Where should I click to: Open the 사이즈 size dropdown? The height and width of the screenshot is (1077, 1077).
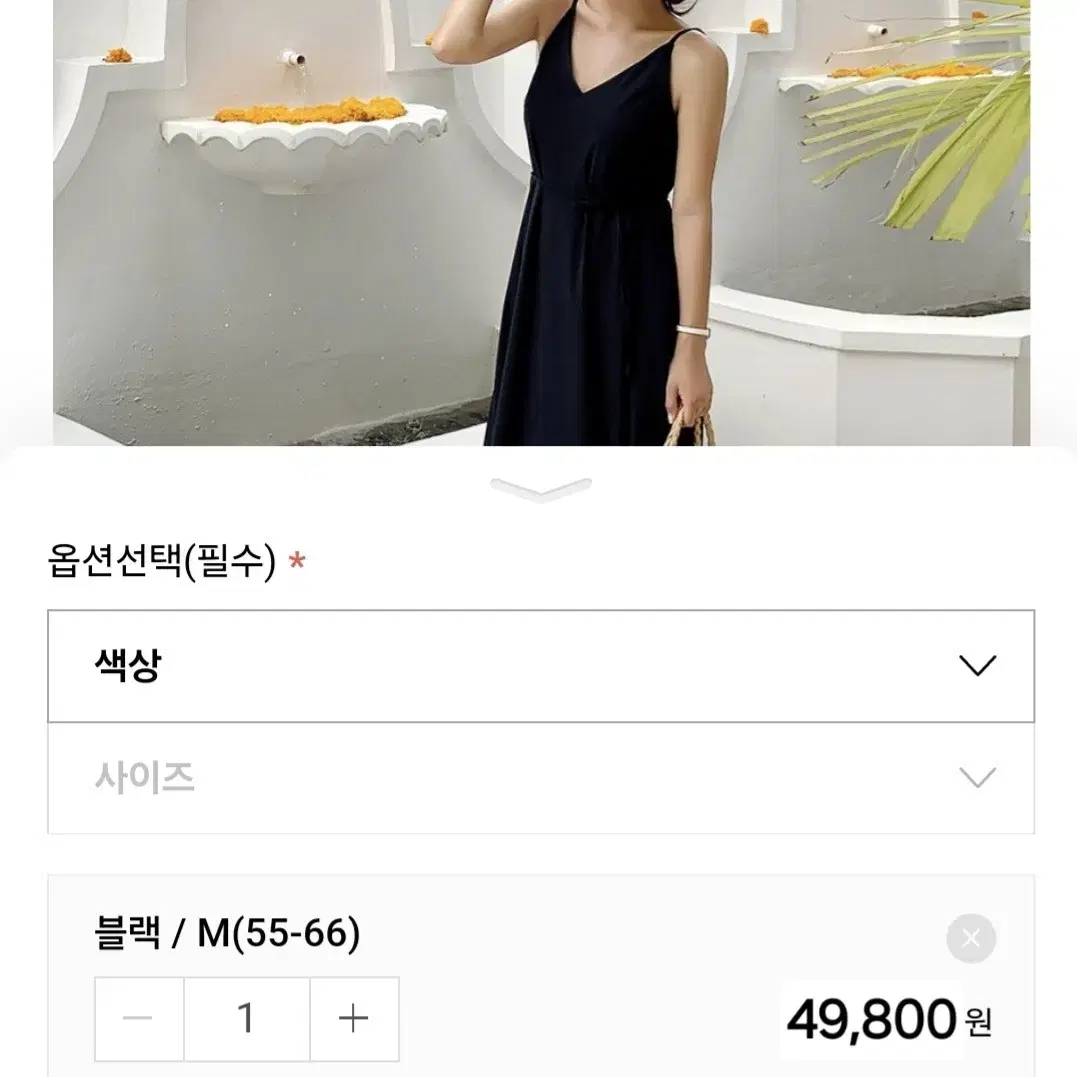pos(541,778)
